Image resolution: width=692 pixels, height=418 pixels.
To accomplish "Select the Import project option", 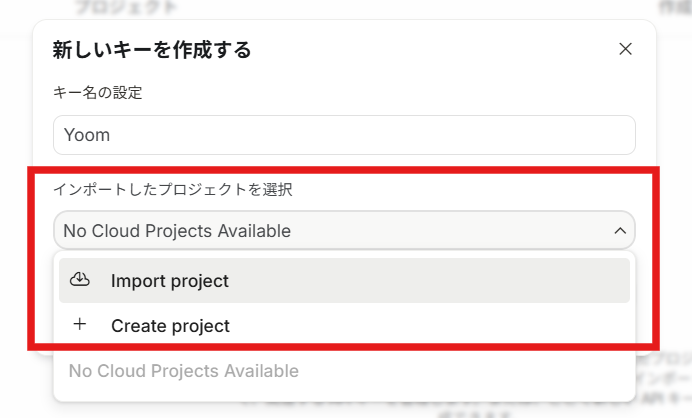I will point(344,281).
